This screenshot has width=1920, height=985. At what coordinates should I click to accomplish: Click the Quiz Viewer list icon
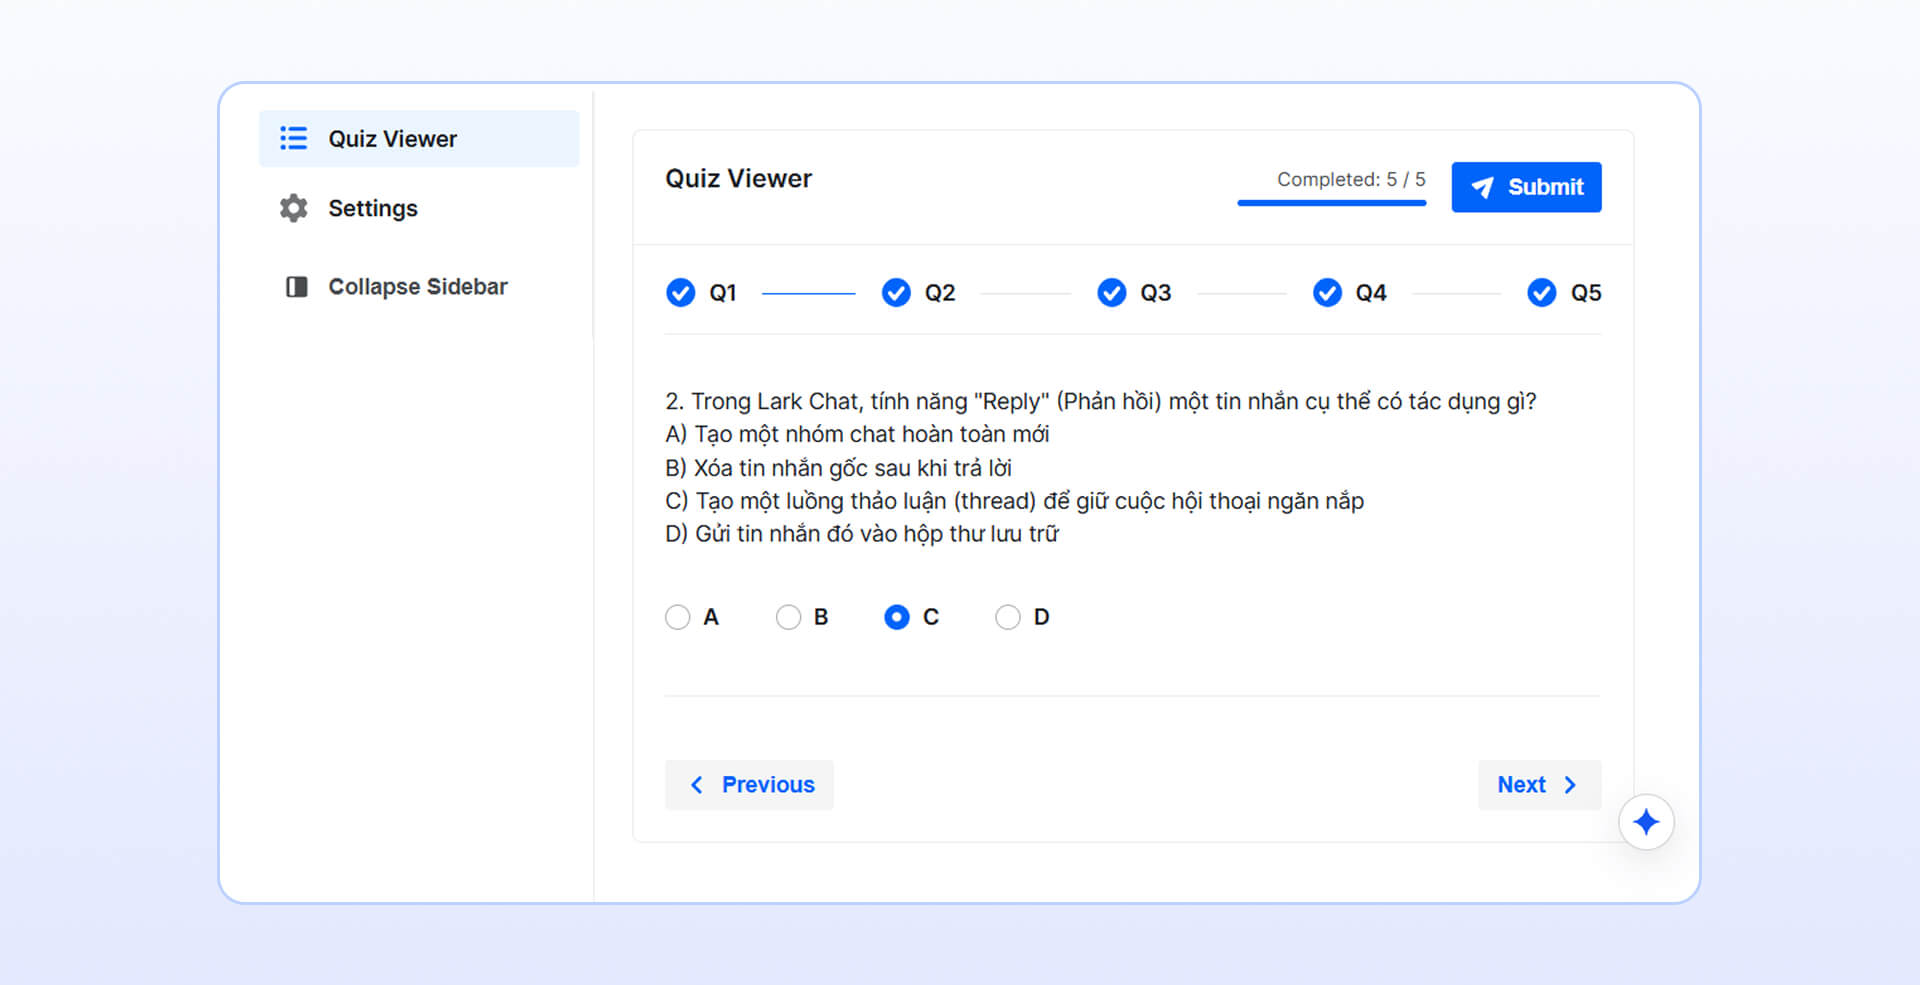click(x=293, y=138)
